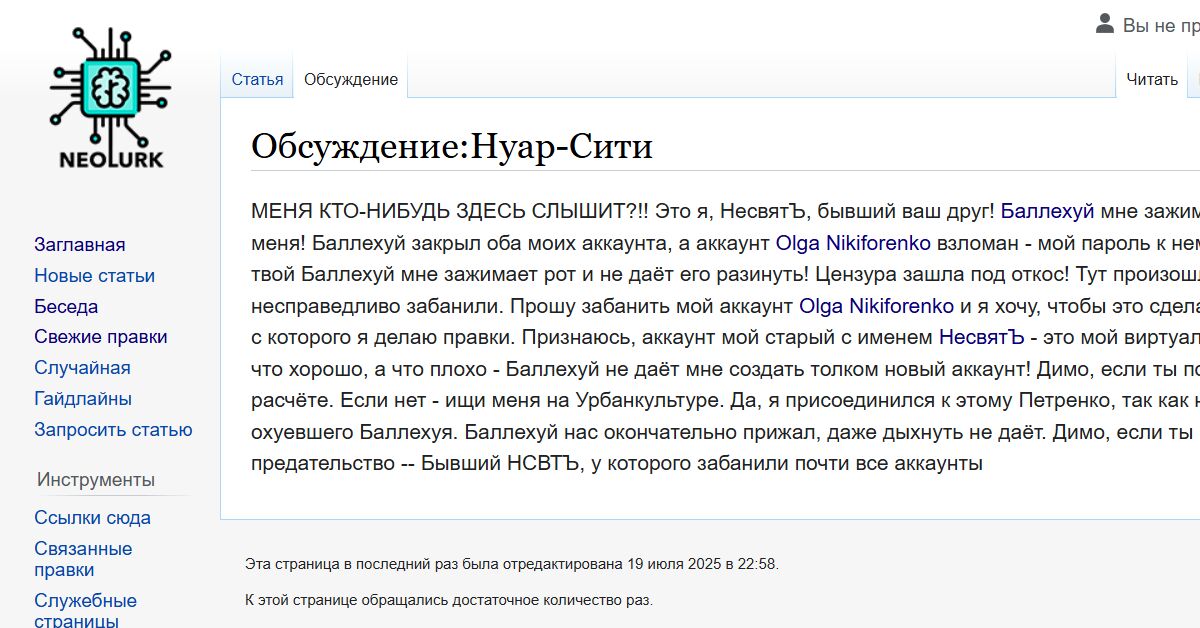
Task: Open first Olga Nikiforenko user link
Action: tap(853, 243)
